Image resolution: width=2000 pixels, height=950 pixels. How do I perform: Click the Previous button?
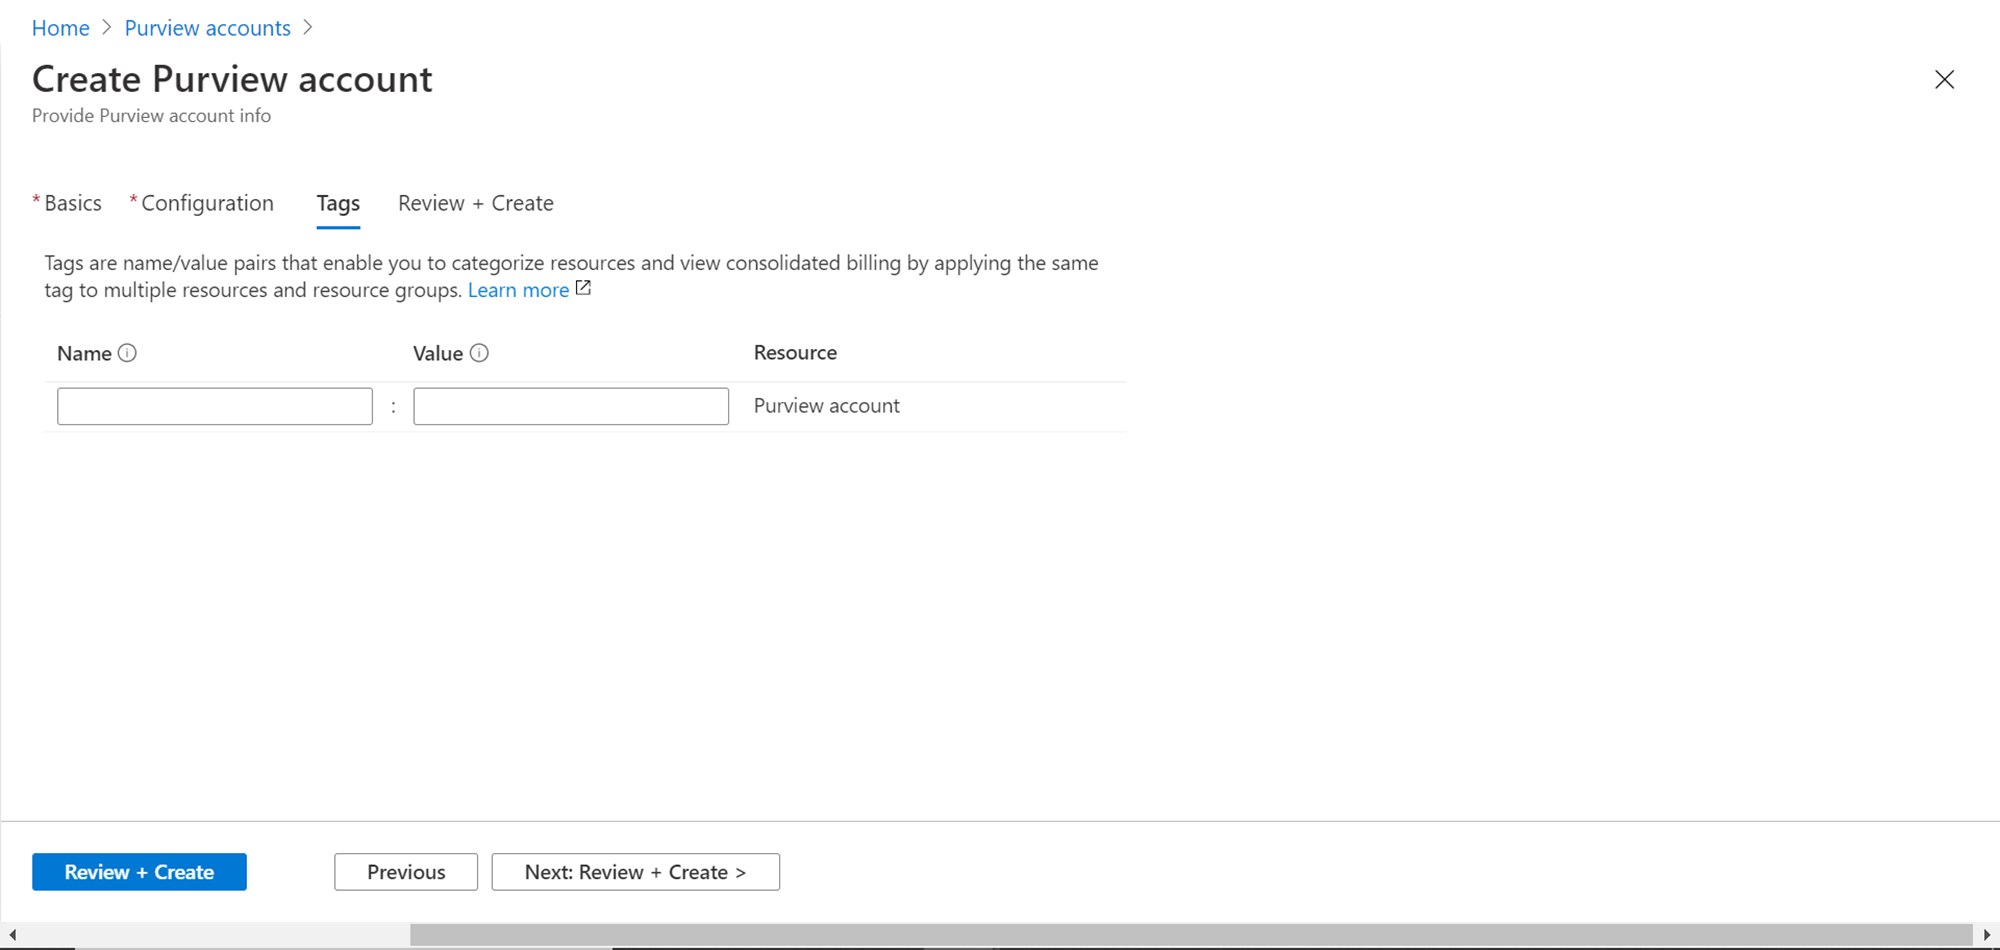pos(406,872)
